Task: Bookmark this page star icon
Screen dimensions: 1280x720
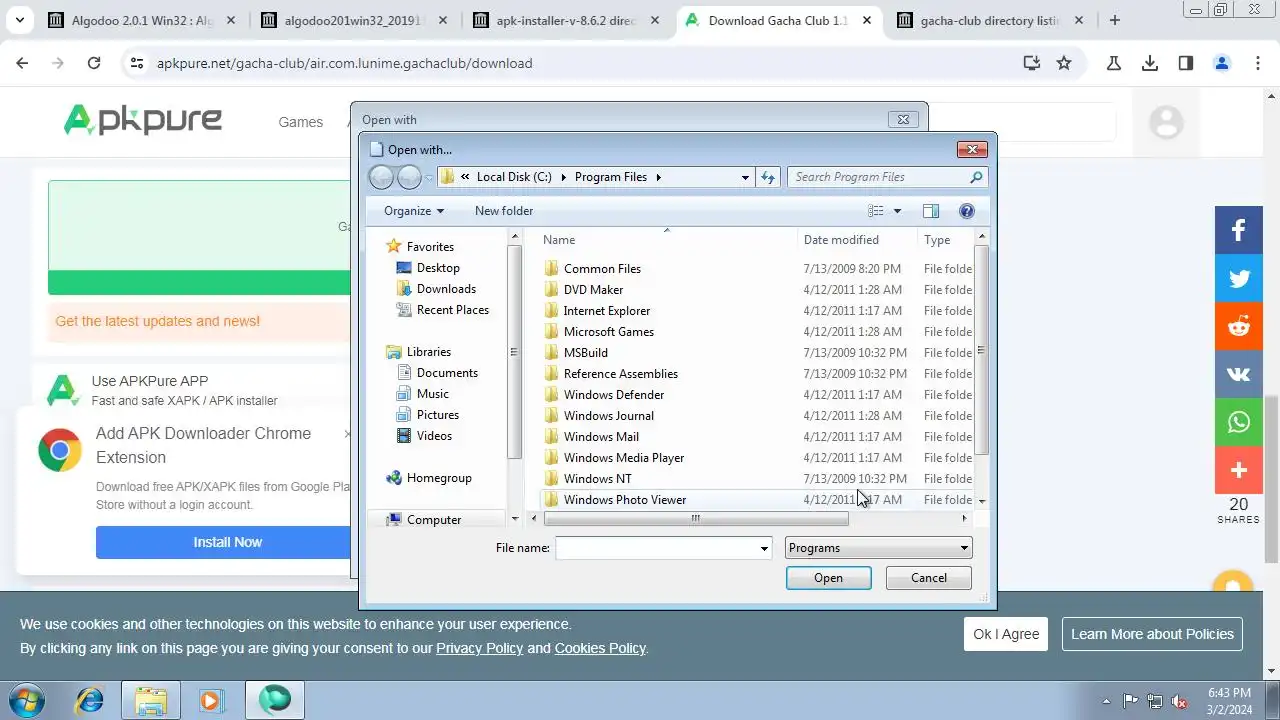Action: (x=1064, y=63)
